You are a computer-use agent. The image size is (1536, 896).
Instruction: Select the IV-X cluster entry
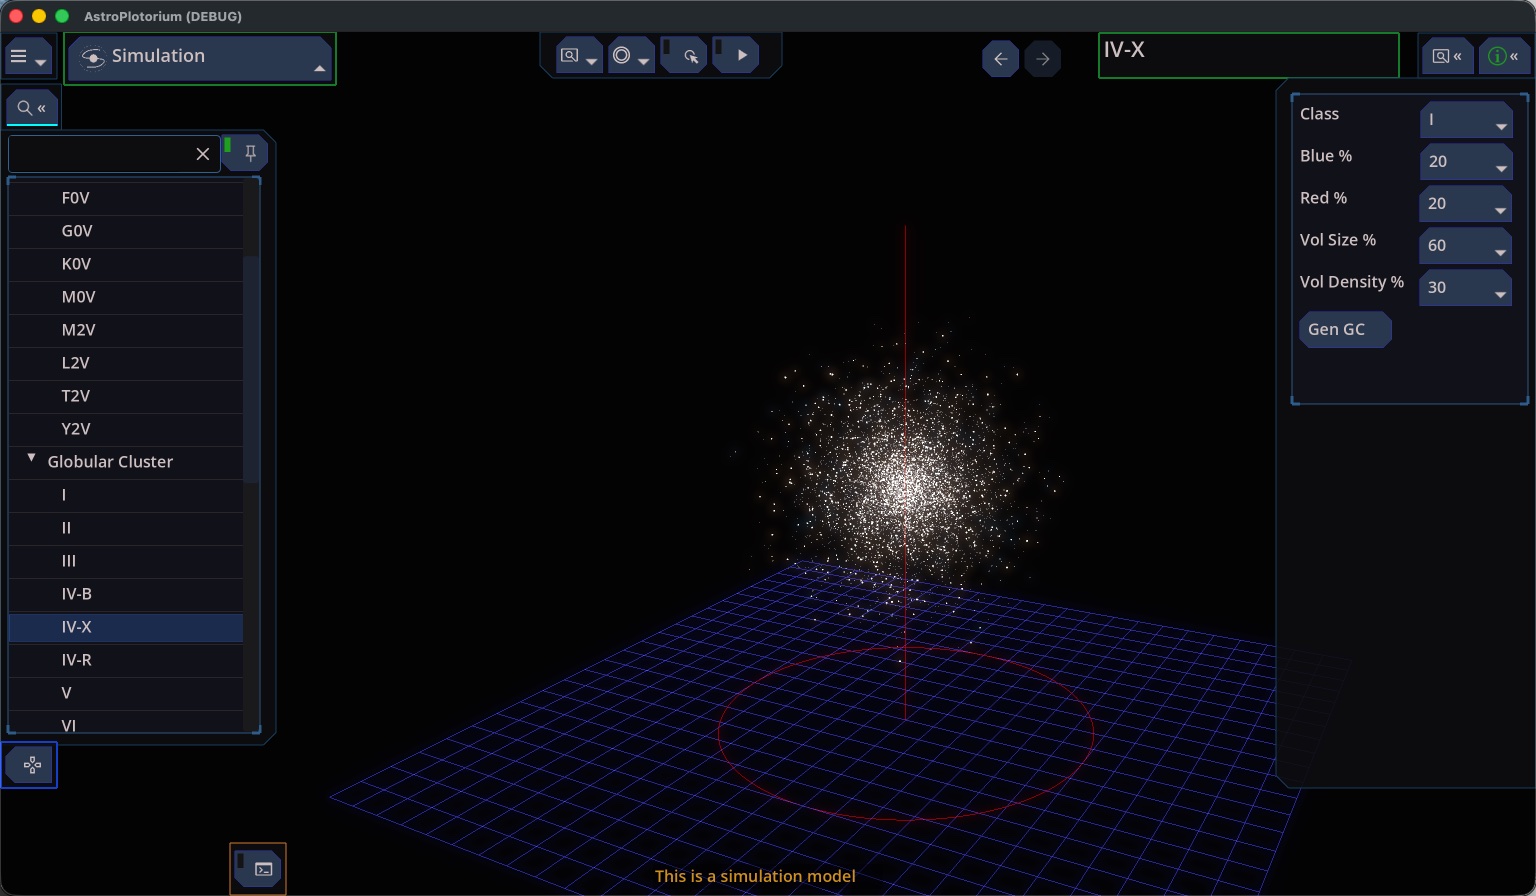click(126, 627)
